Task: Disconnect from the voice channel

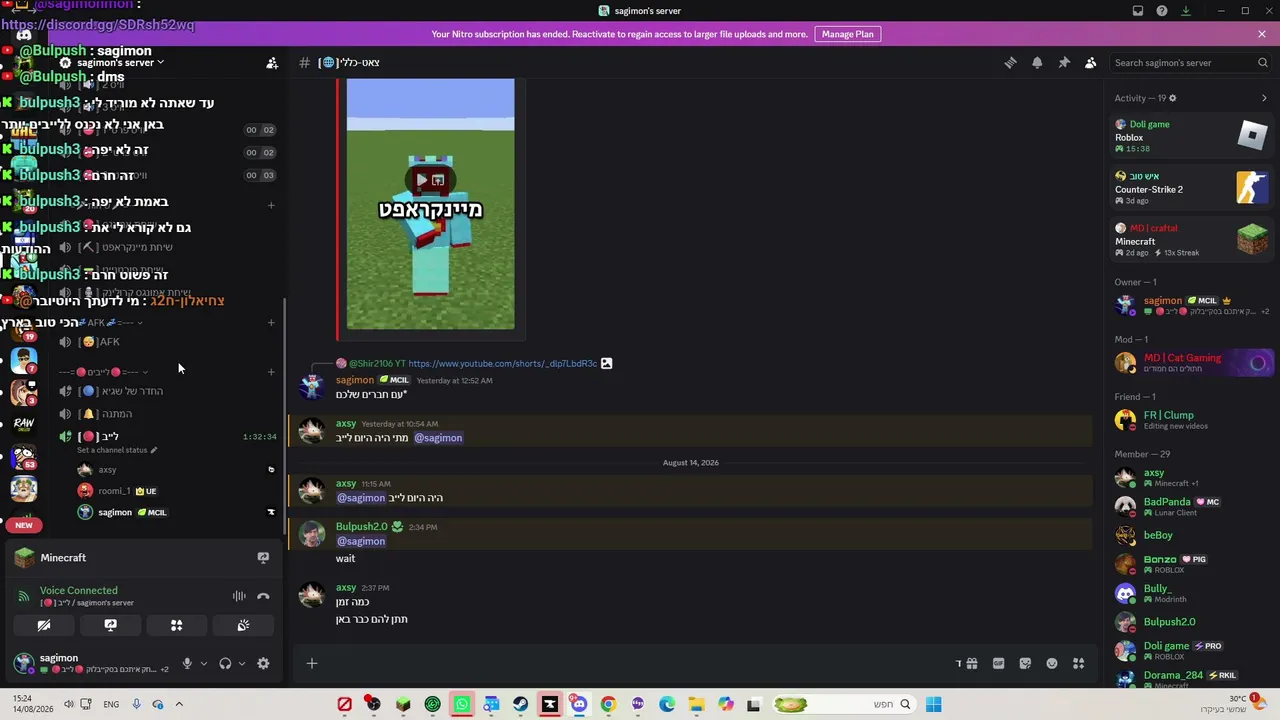Action: [263, 596]
